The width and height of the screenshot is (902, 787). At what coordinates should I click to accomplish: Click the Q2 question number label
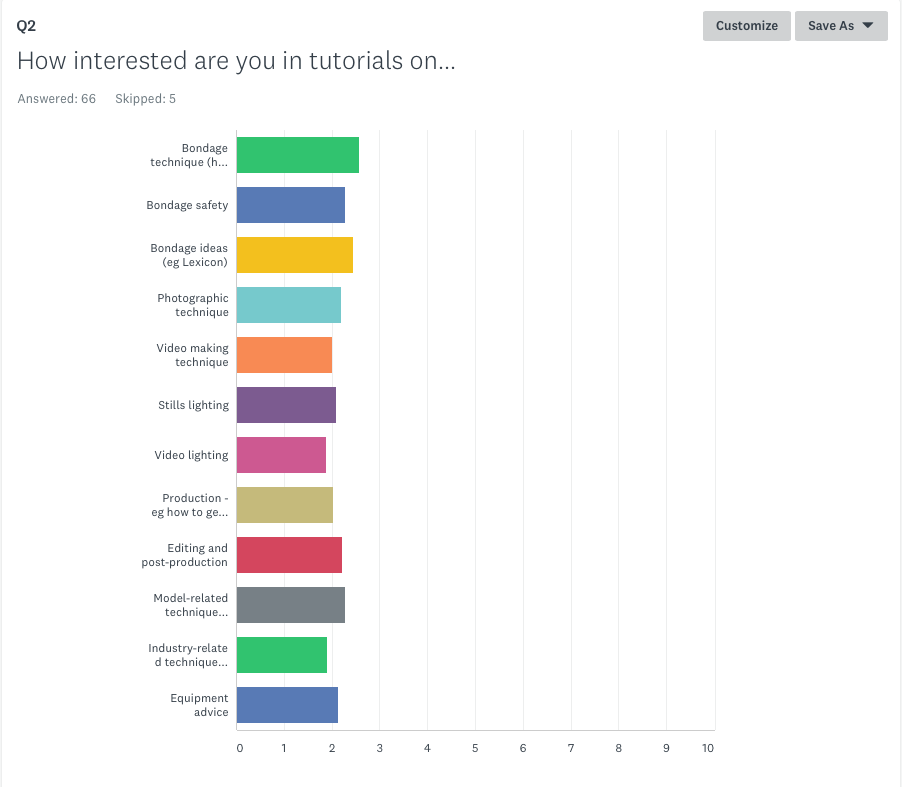pyautogui.click(x=26, y=26)
